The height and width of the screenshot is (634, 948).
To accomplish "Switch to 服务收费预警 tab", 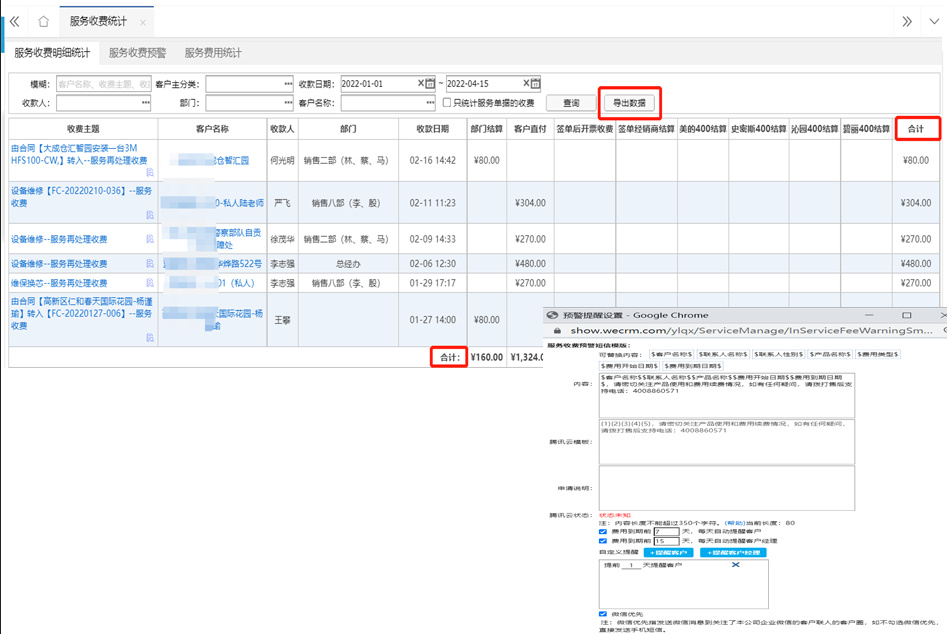I will click(137, 53).
